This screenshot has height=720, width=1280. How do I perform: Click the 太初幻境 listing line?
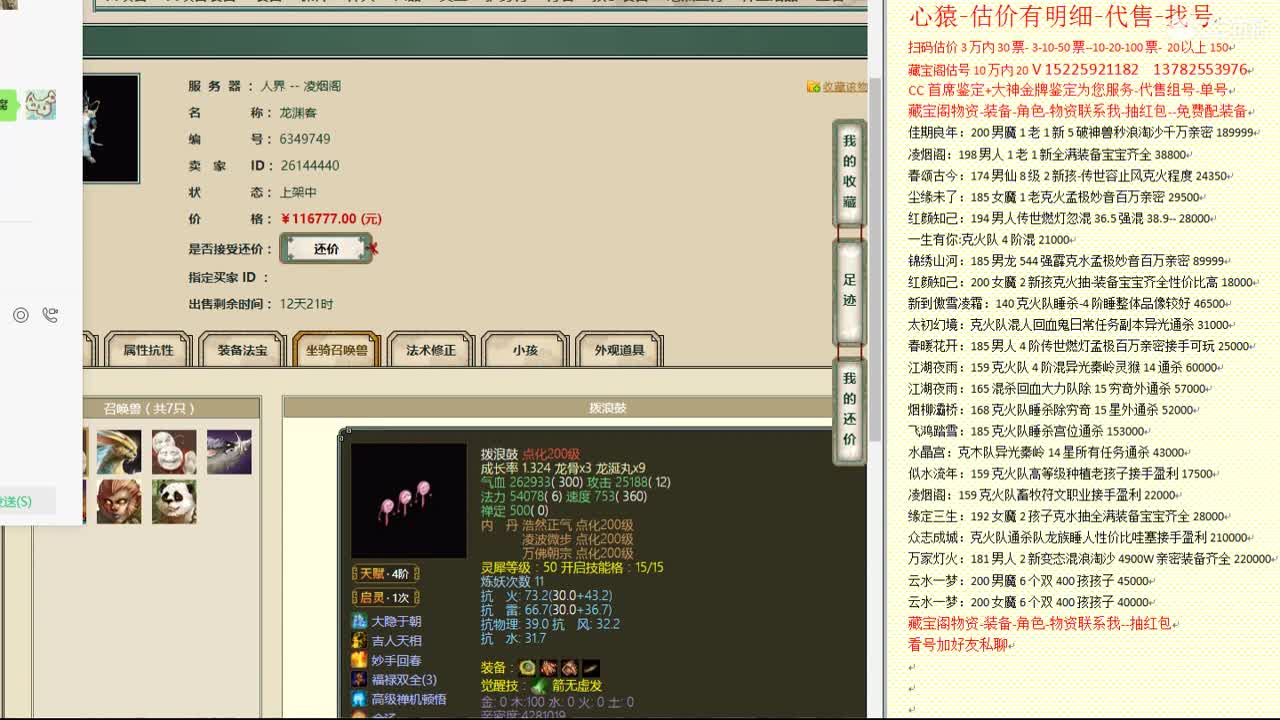click(x=1071, y=325)
